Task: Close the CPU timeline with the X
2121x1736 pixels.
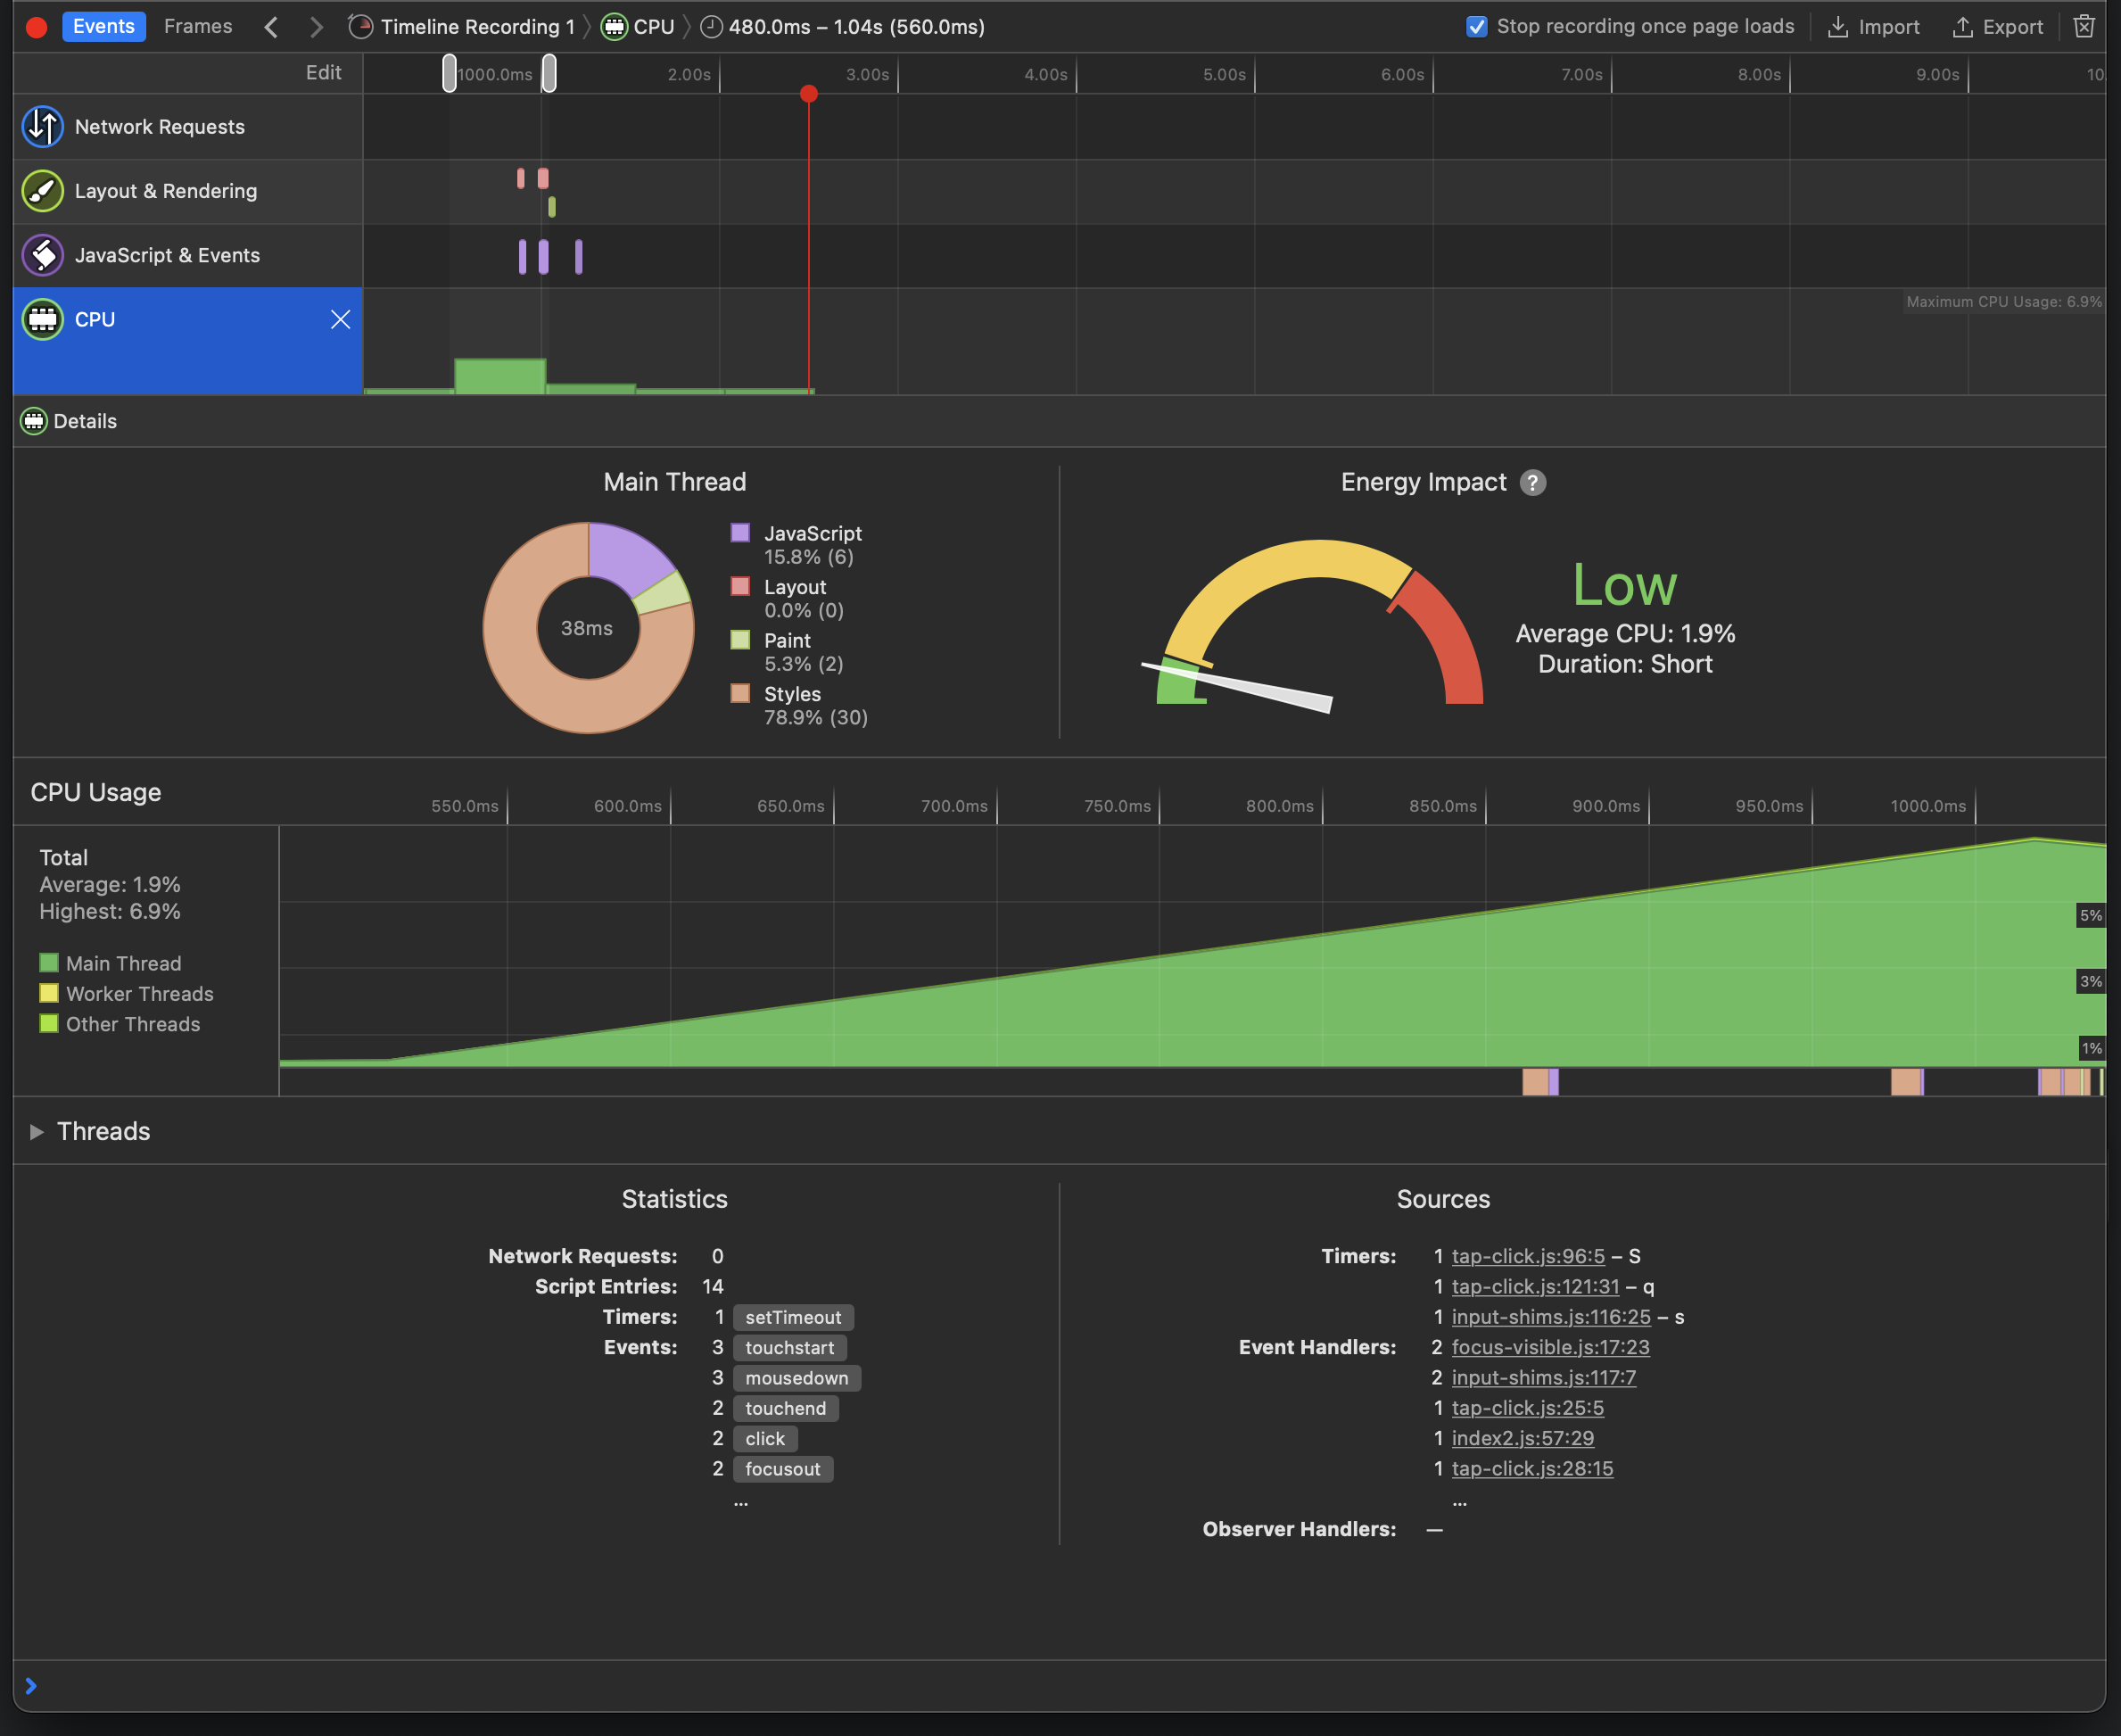Action: (340, 320)
